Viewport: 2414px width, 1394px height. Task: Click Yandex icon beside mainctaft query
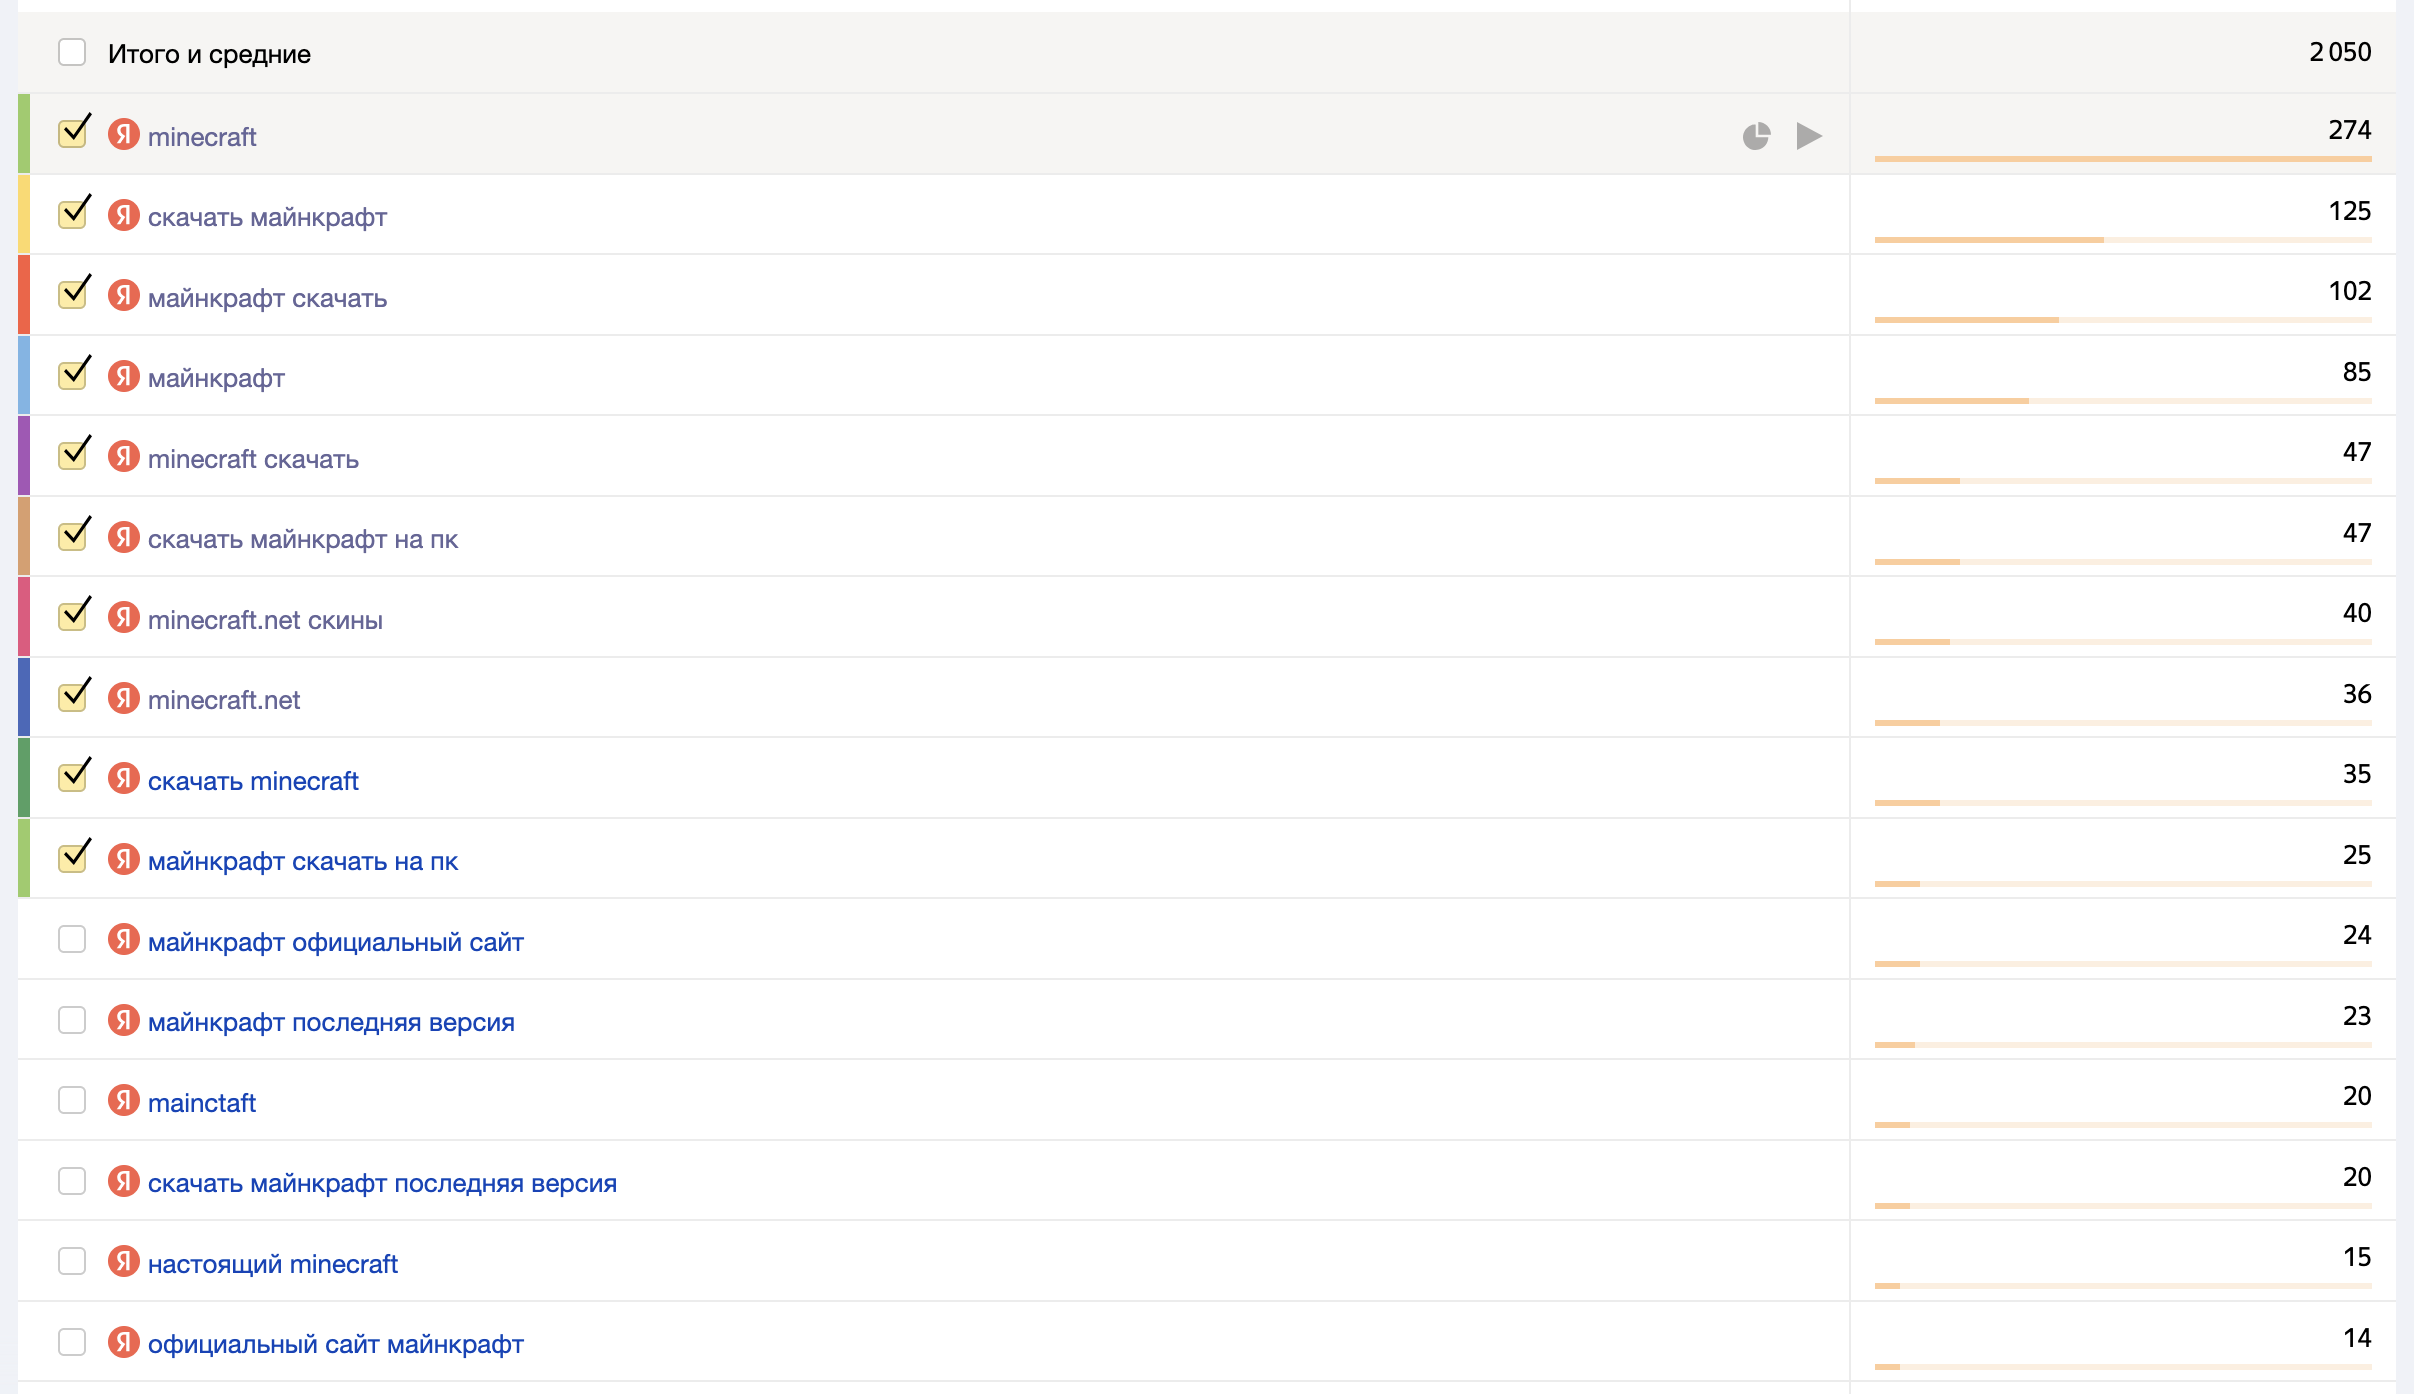coord(123,1101)
